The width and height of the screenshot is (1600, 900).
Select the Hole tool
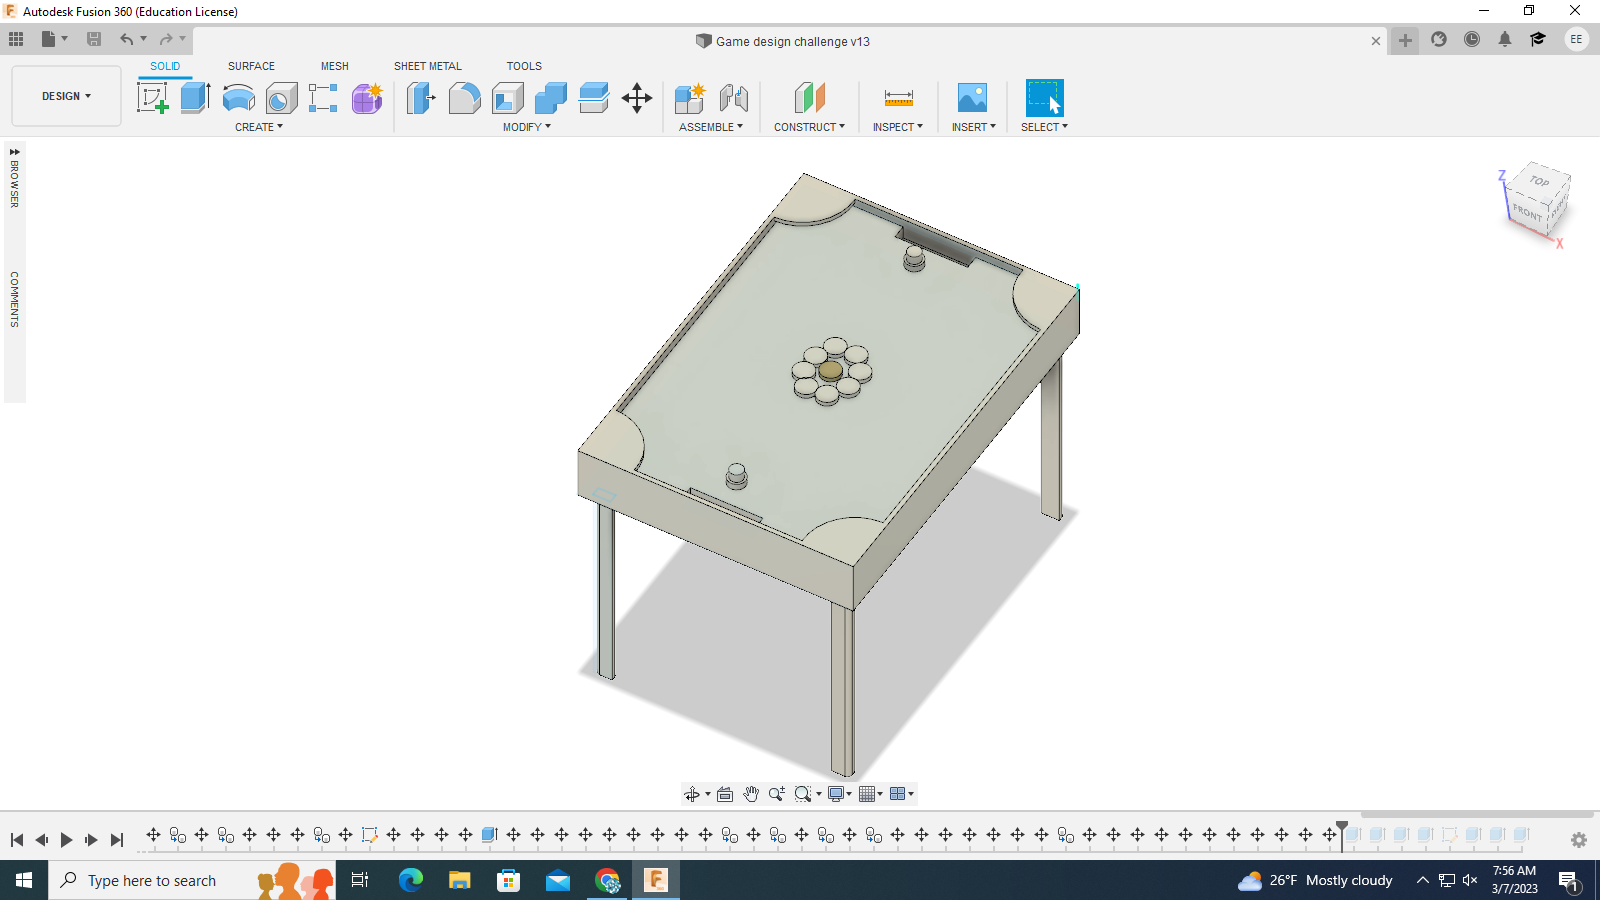coord(279,97)
